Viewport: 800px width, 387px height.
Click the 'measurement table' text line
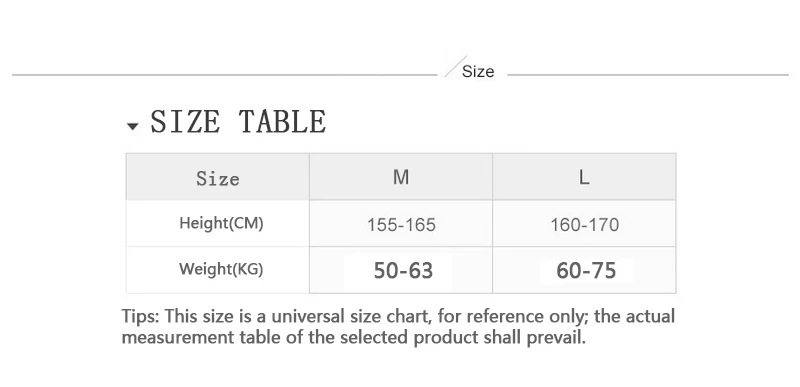point(354,338)
